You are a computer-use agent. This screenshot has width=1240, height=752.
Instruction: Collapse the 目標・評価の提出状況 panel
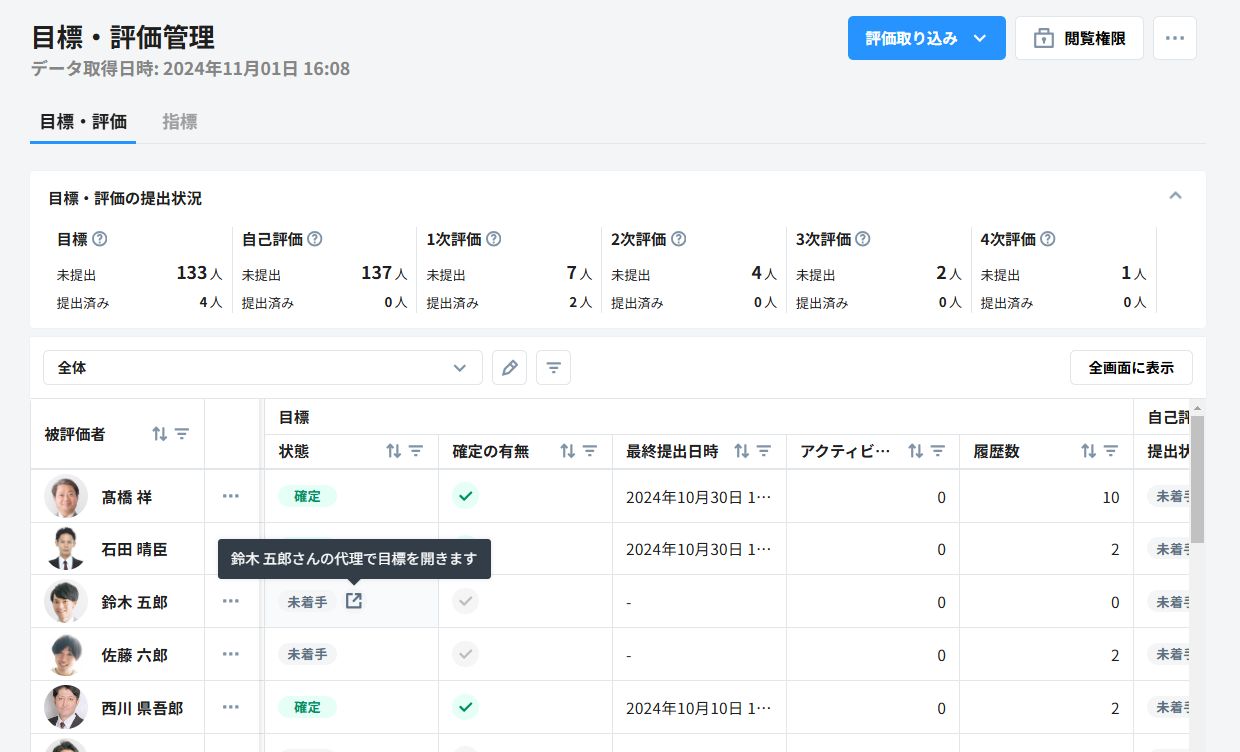pos(1176,196)
